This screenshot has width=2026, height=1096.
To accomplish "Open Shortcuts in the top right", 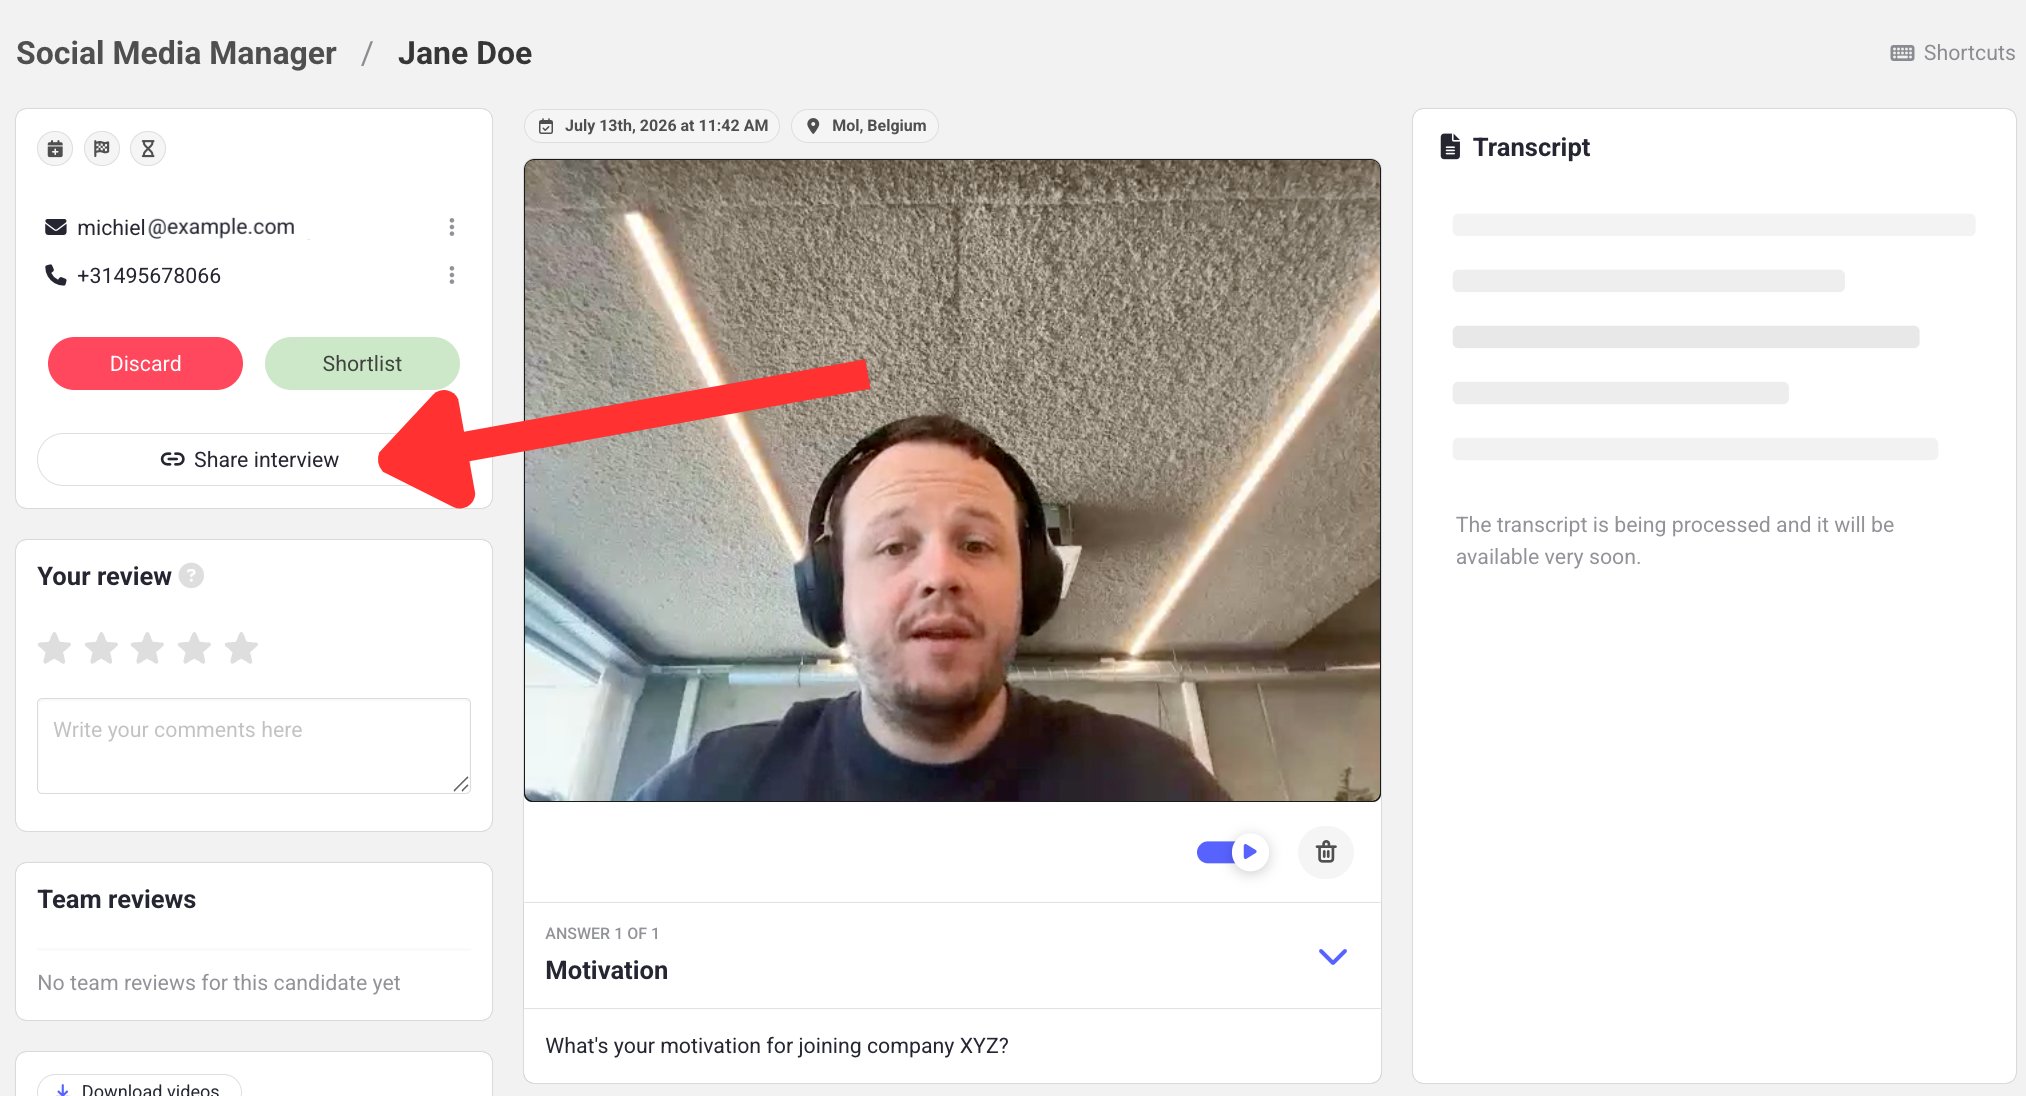I will tap(1952, 53).
